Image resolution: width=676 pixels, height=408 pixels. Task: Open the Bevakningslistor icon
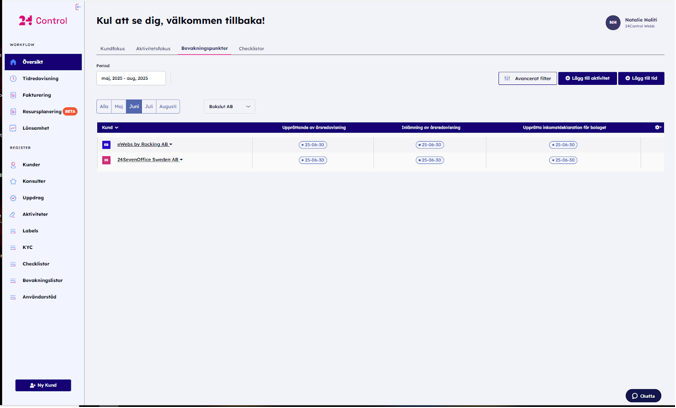click(x=13, y=281)
